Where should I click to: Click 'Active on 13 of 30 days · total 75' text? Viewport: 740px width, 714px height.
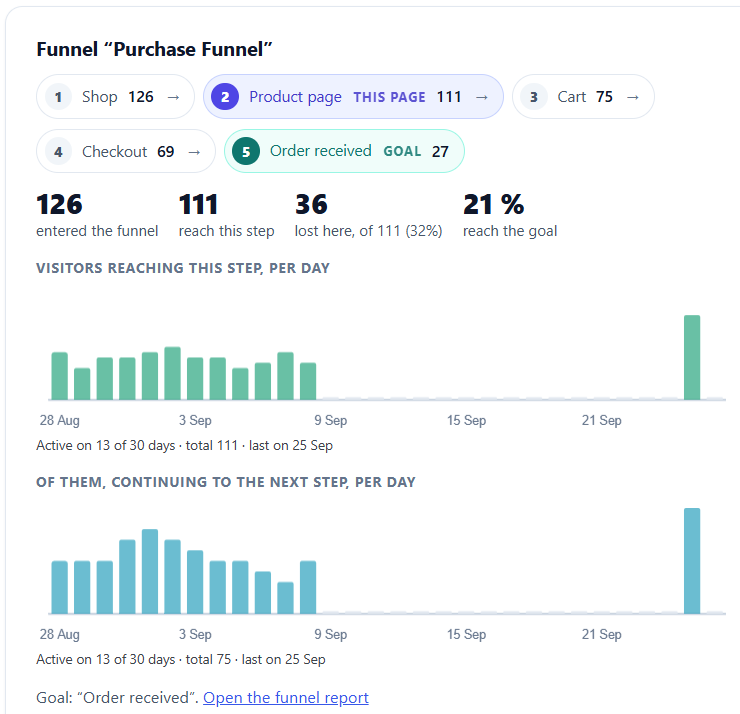pos(134,659)
